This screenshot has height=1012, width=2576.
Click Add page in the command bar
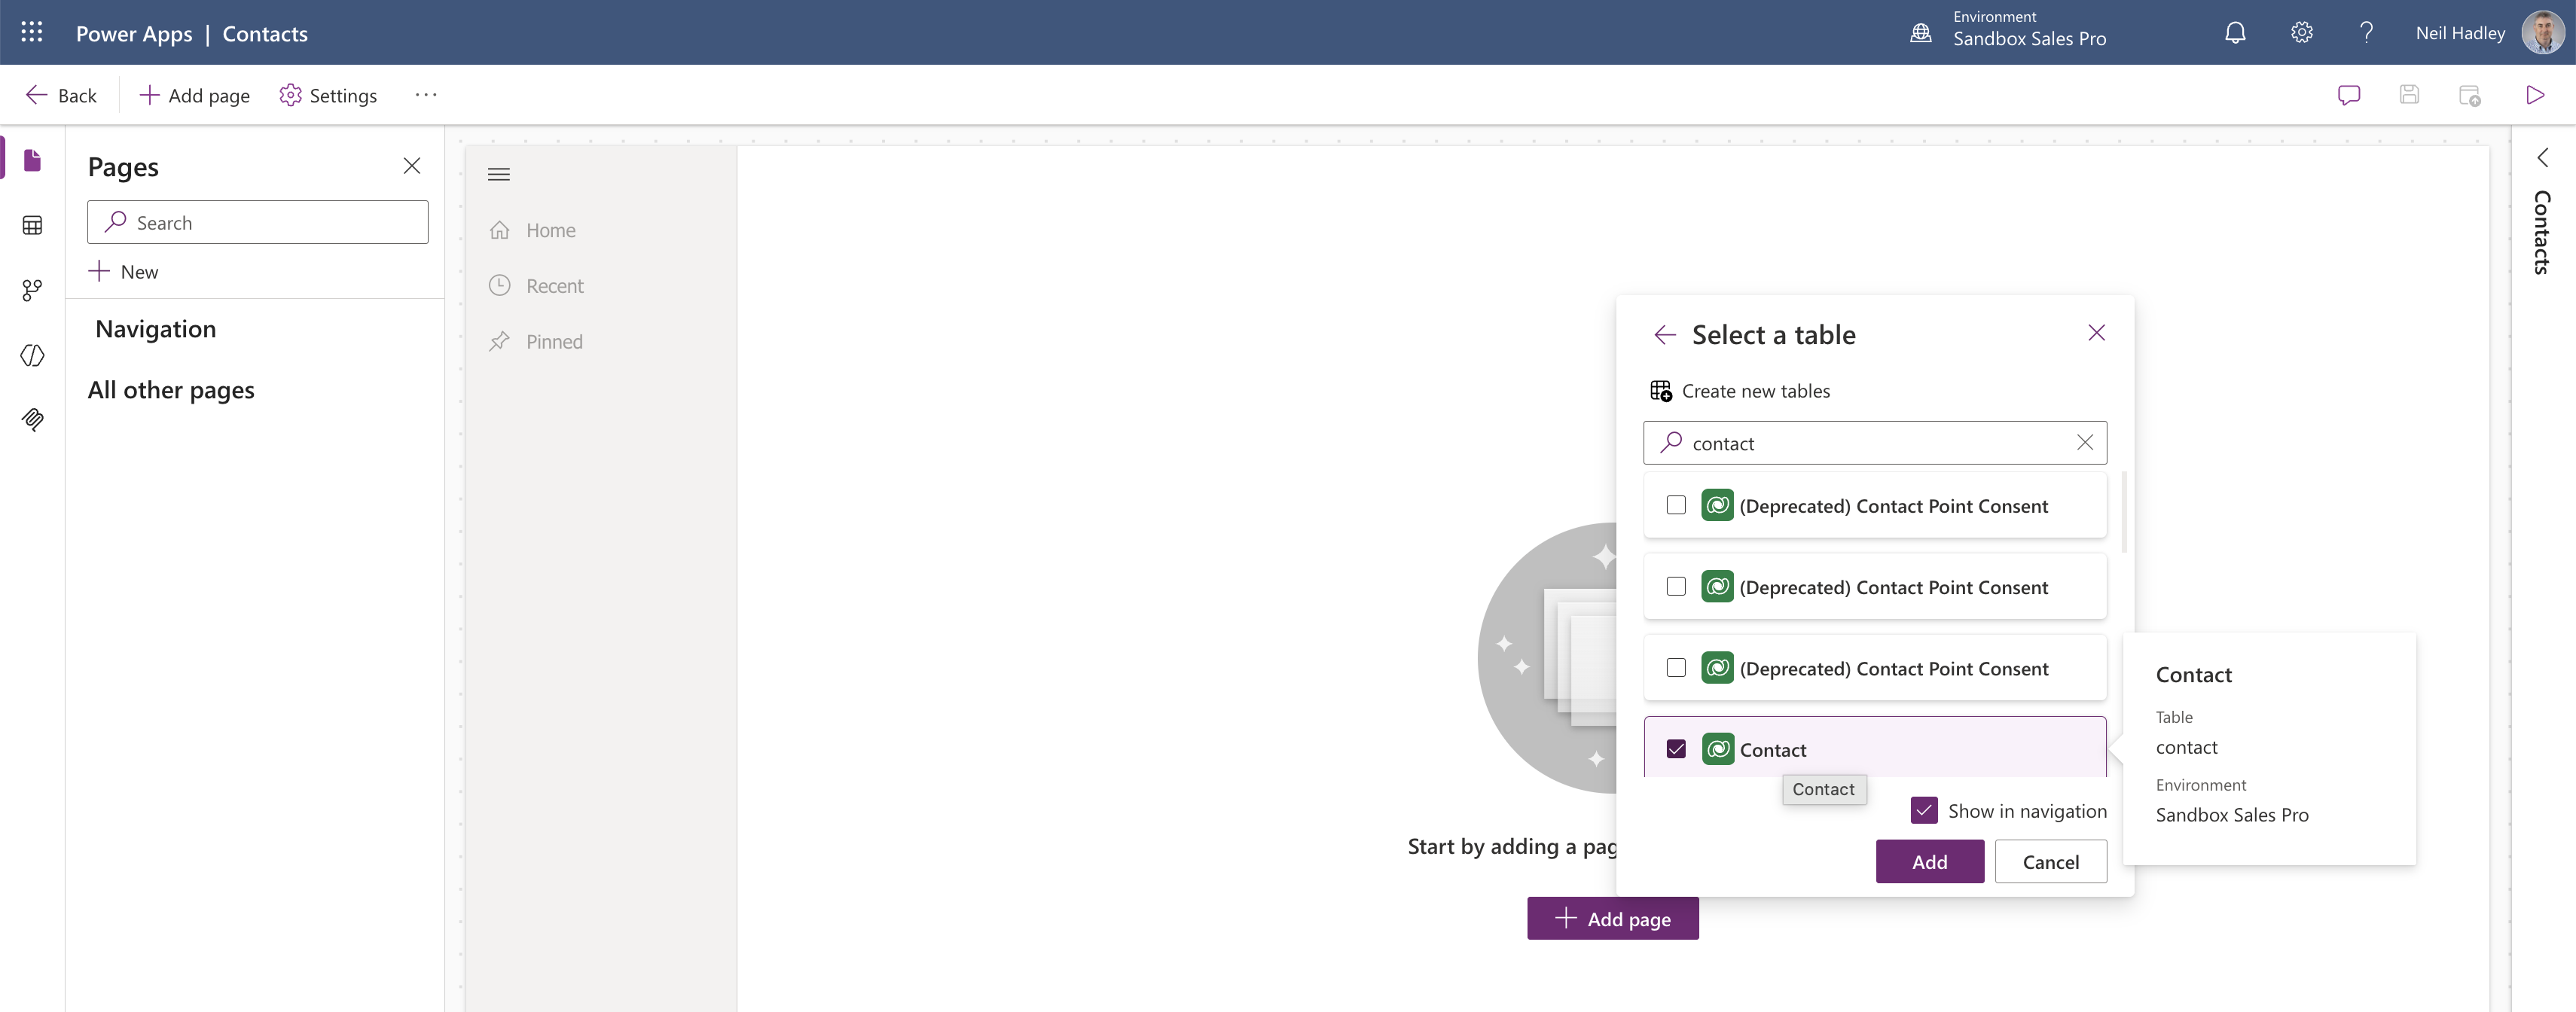click(195, 95)
